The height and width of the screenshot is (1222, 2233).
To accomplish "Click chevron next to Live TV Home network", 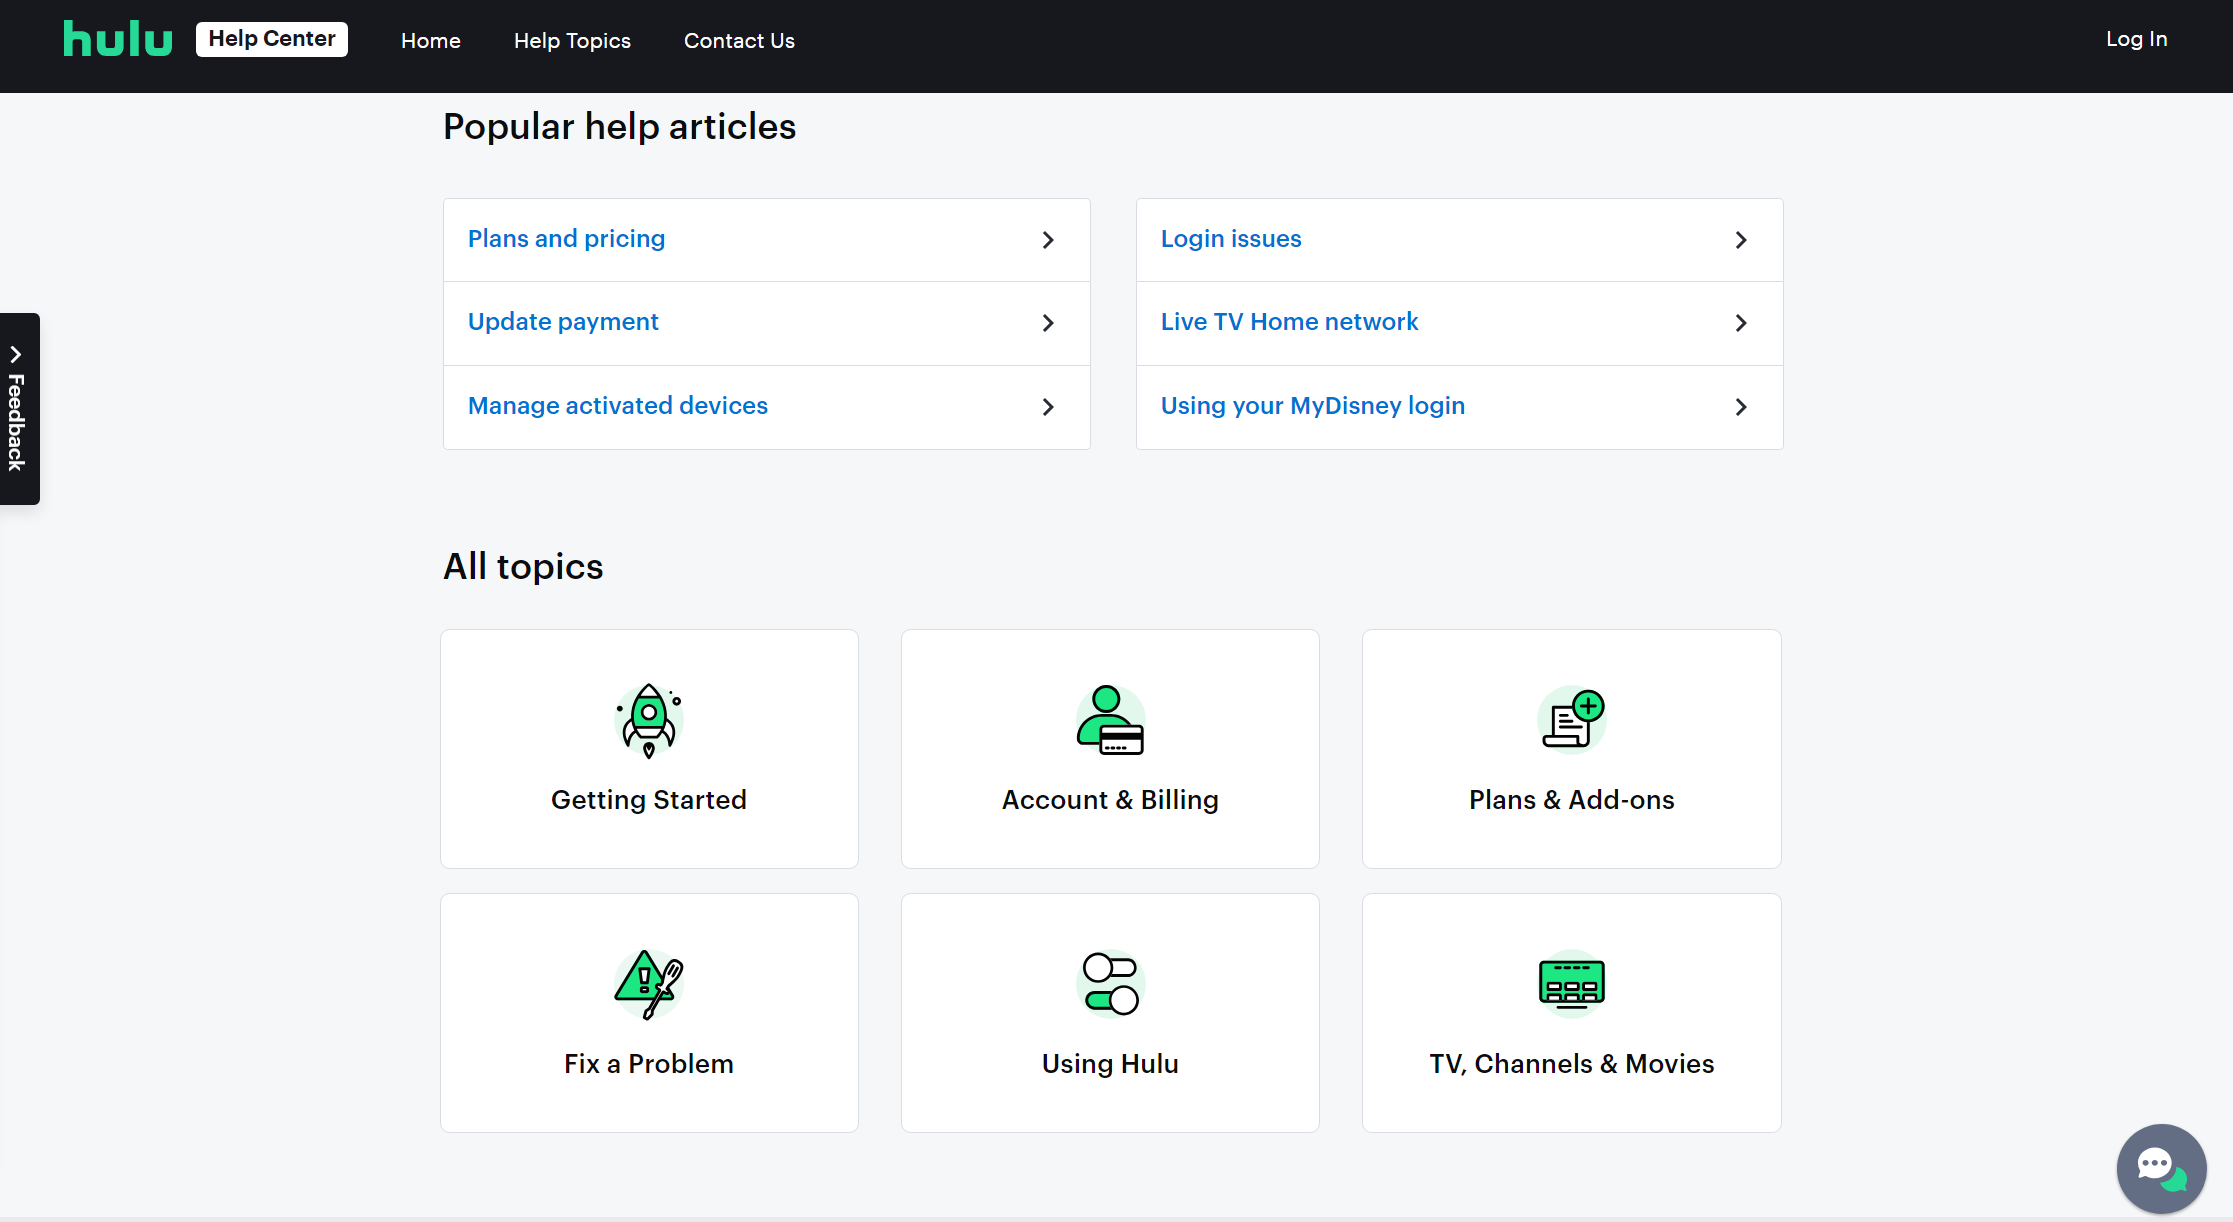I will (x=1741, y=323).
